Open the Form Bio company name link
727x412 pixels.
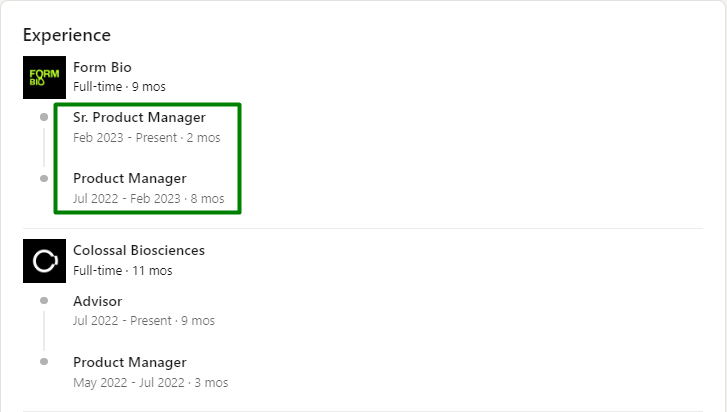tap(102, 67)
